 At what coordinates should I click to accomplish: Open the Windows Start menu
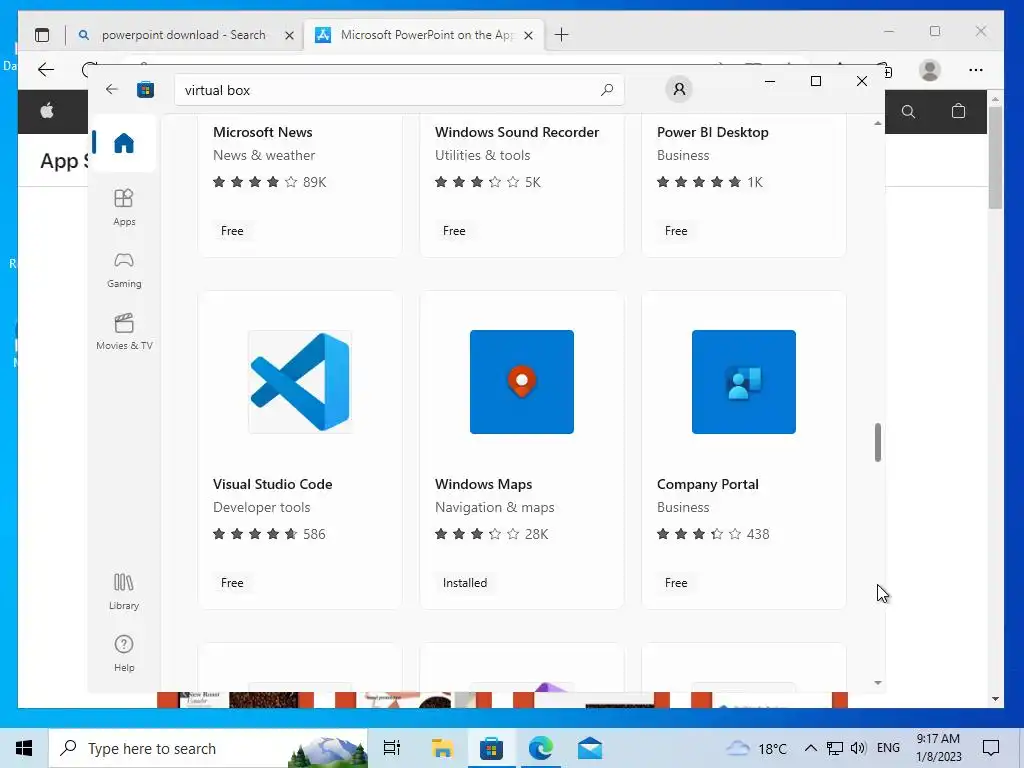point(24,748)
